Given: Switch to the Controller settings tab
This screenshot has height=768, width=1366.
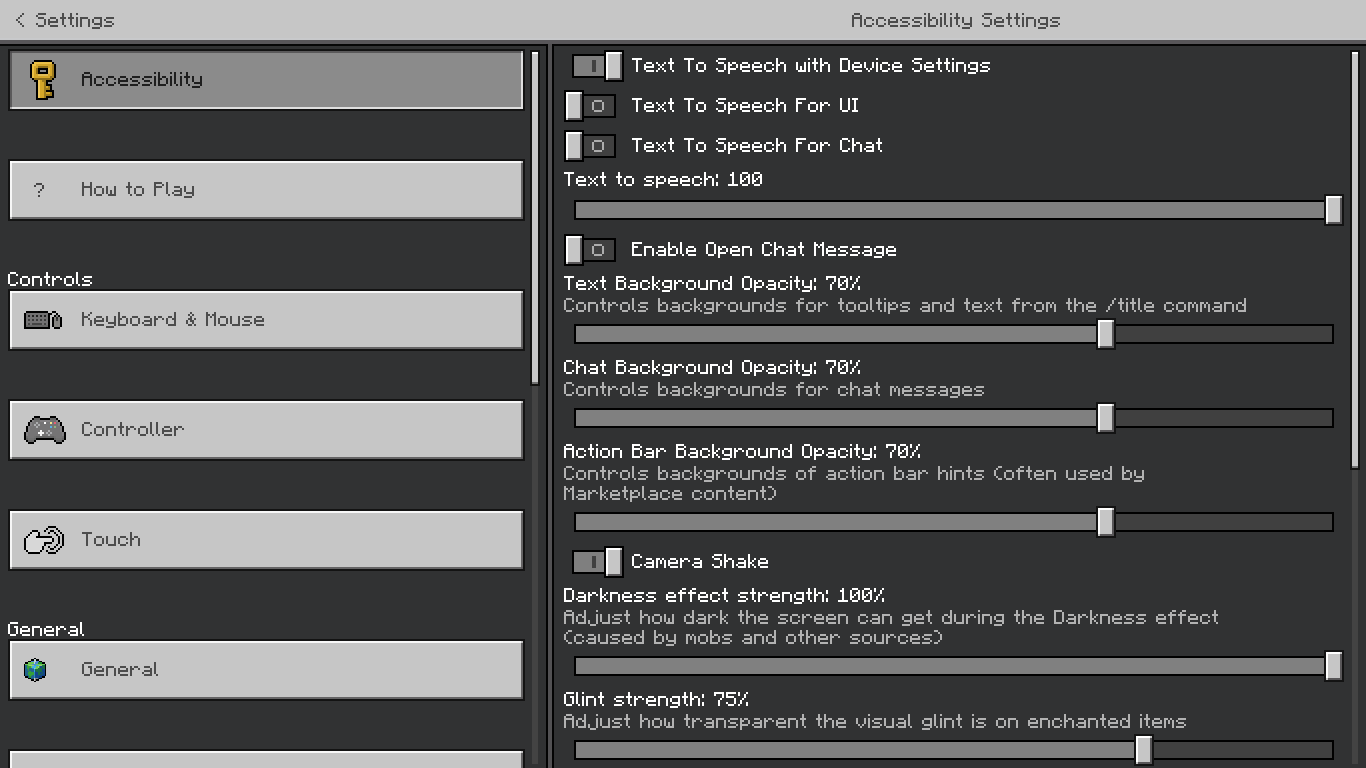Looking at the screenshot, I should [x=266, y=430].
